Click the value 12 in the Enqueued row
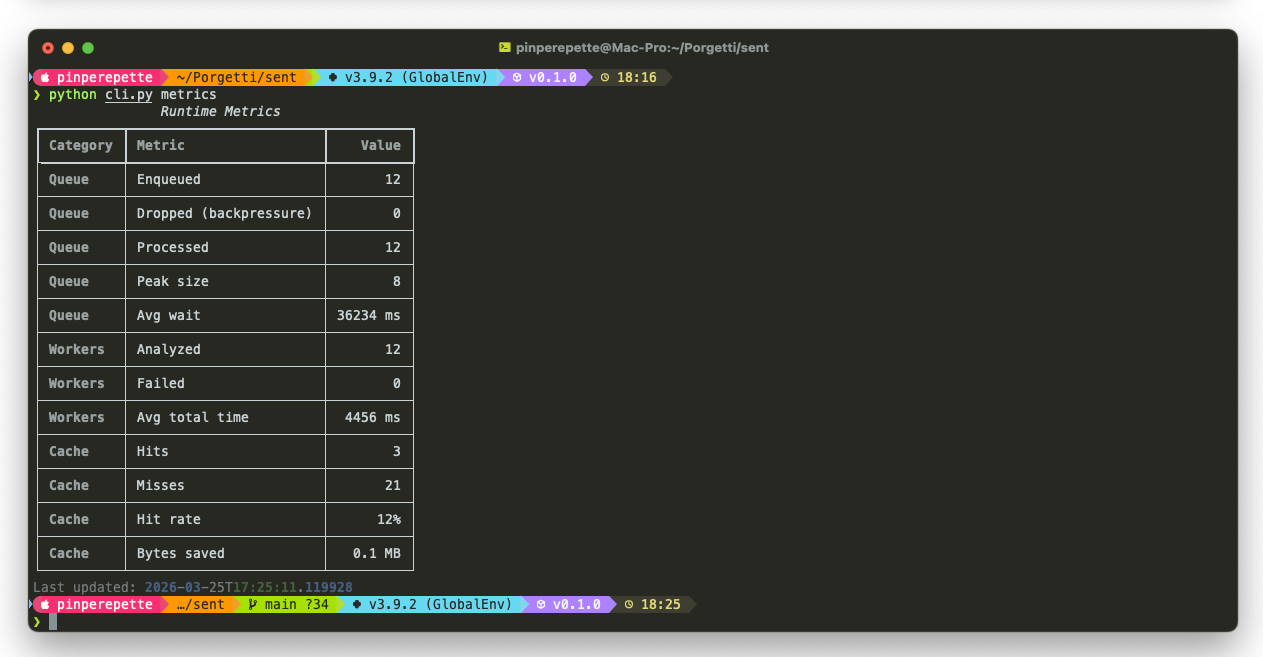Viewport: 1263px width, 657px height. [393, 179]
